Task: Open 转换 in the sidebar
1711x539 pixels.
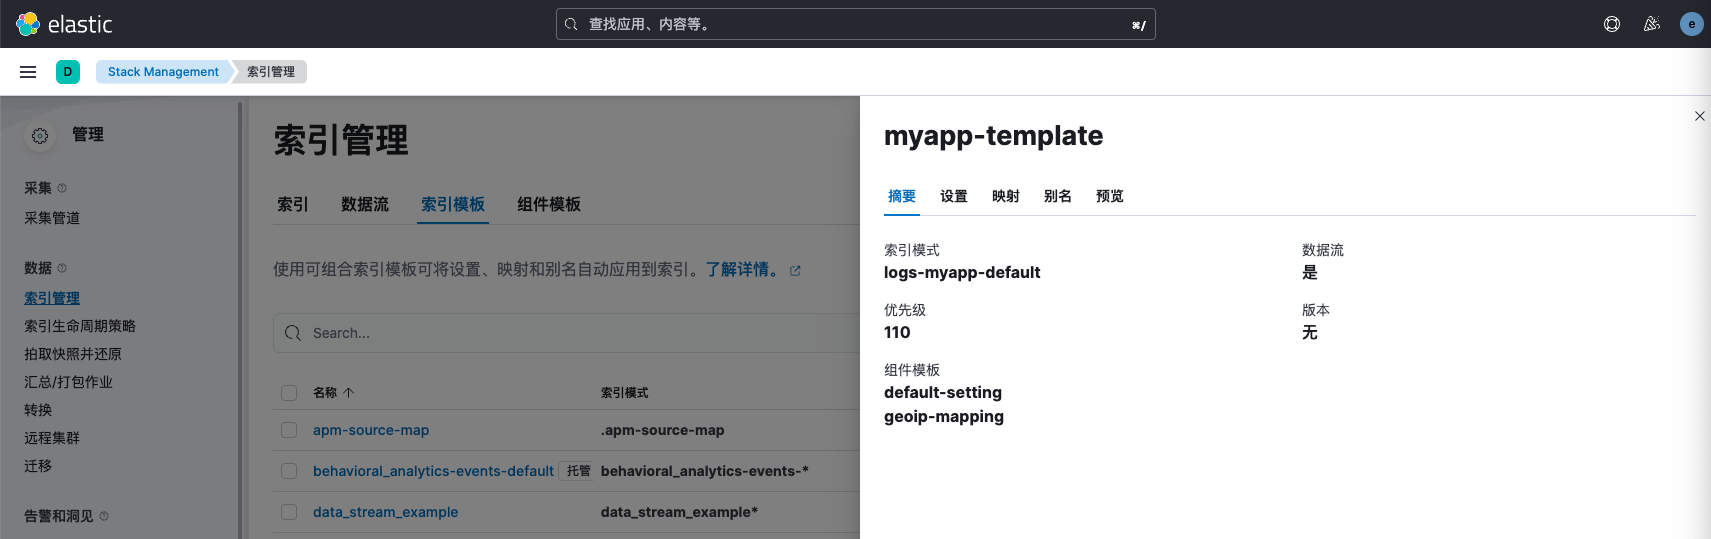Action: 38,410
